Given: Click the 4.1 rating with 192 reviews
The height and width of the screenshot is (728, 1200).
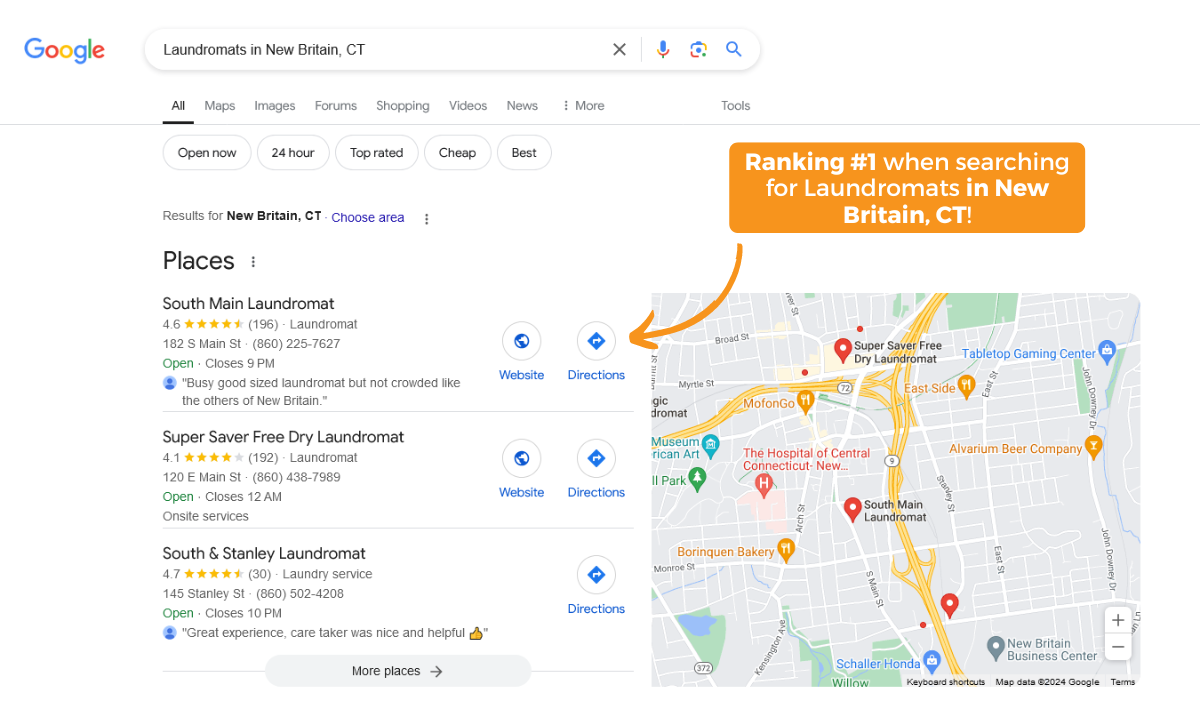Looking at the screenshot, I should [220, 458].
